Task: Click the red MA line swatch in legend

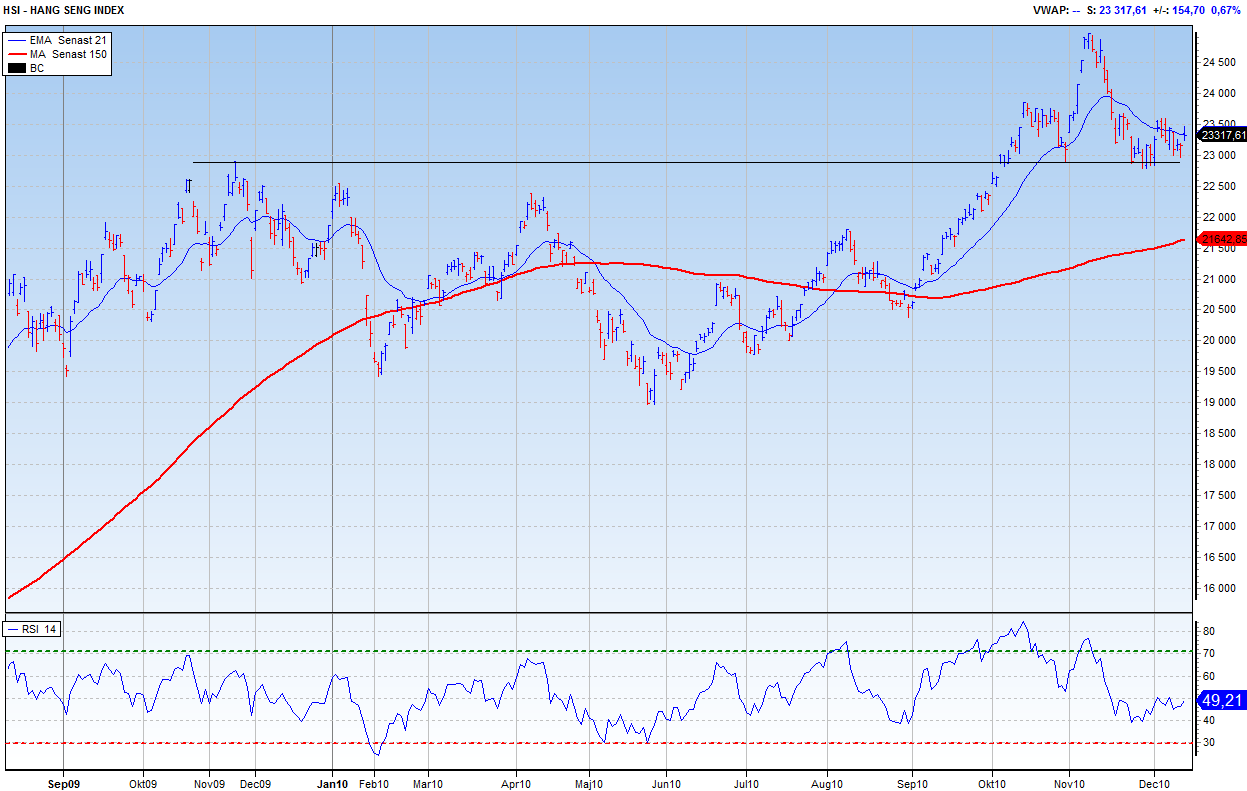Action: [x=17, y=54]
